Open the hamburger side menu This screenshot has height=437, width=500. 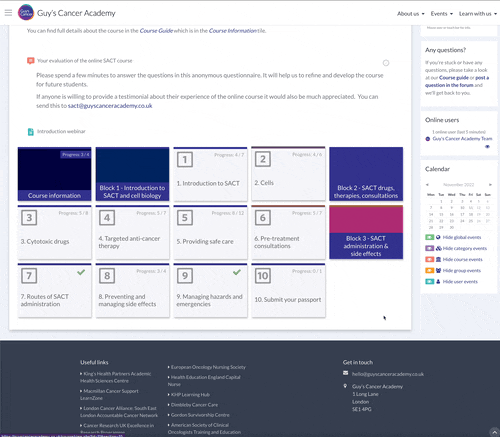[8, 13]
